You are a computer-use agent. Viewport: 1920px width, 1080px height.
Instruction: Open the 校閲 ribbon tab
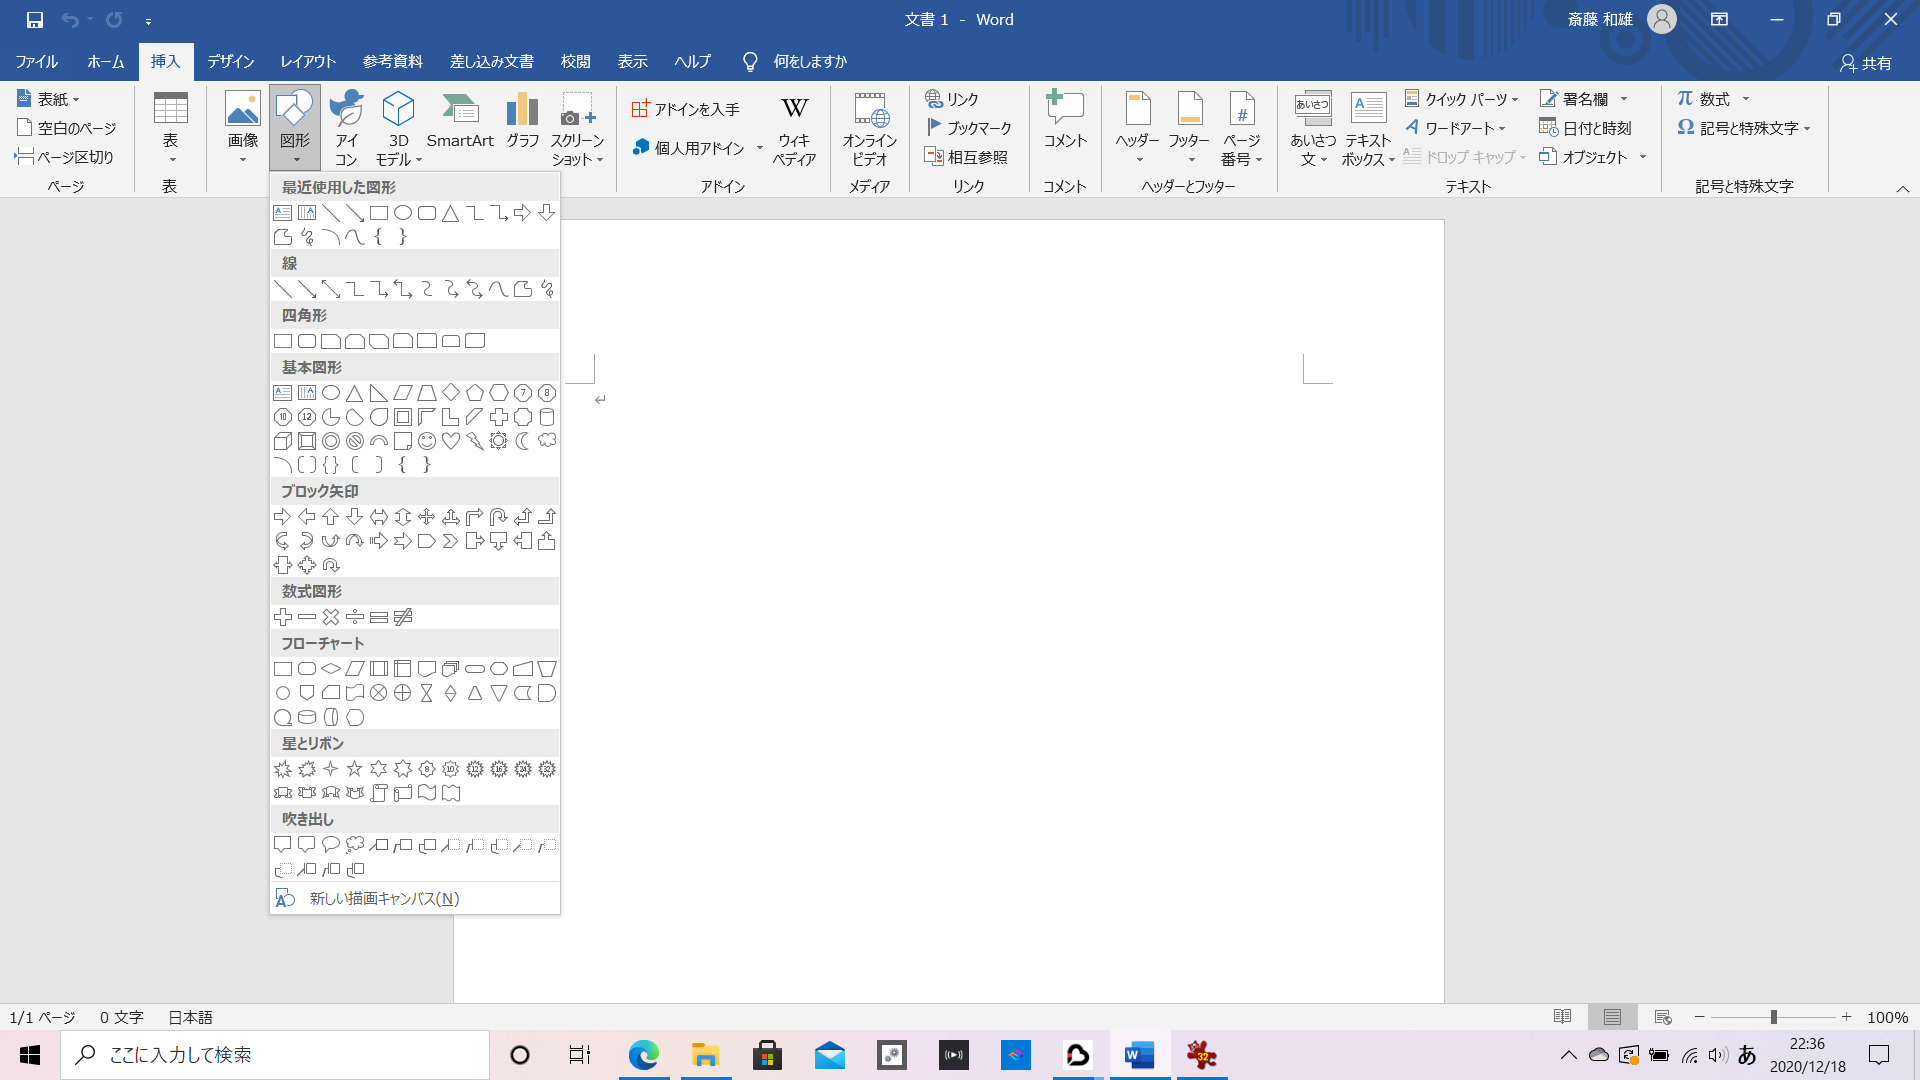tap(574, 61)
